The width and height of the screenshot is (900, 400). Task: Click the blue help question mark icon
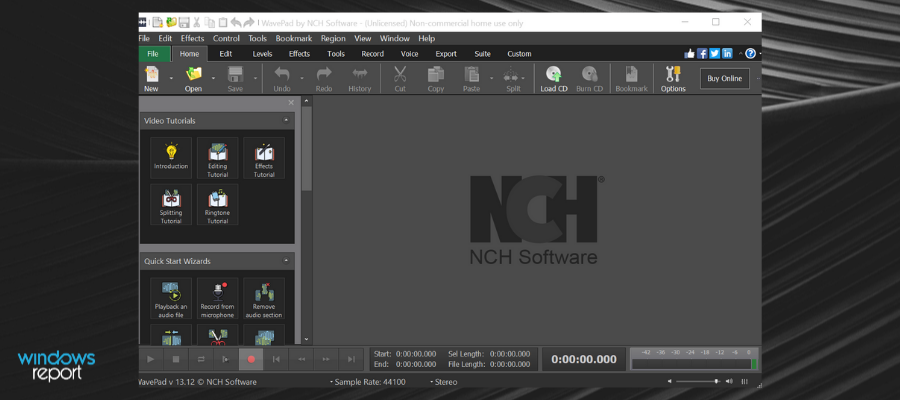750,53
